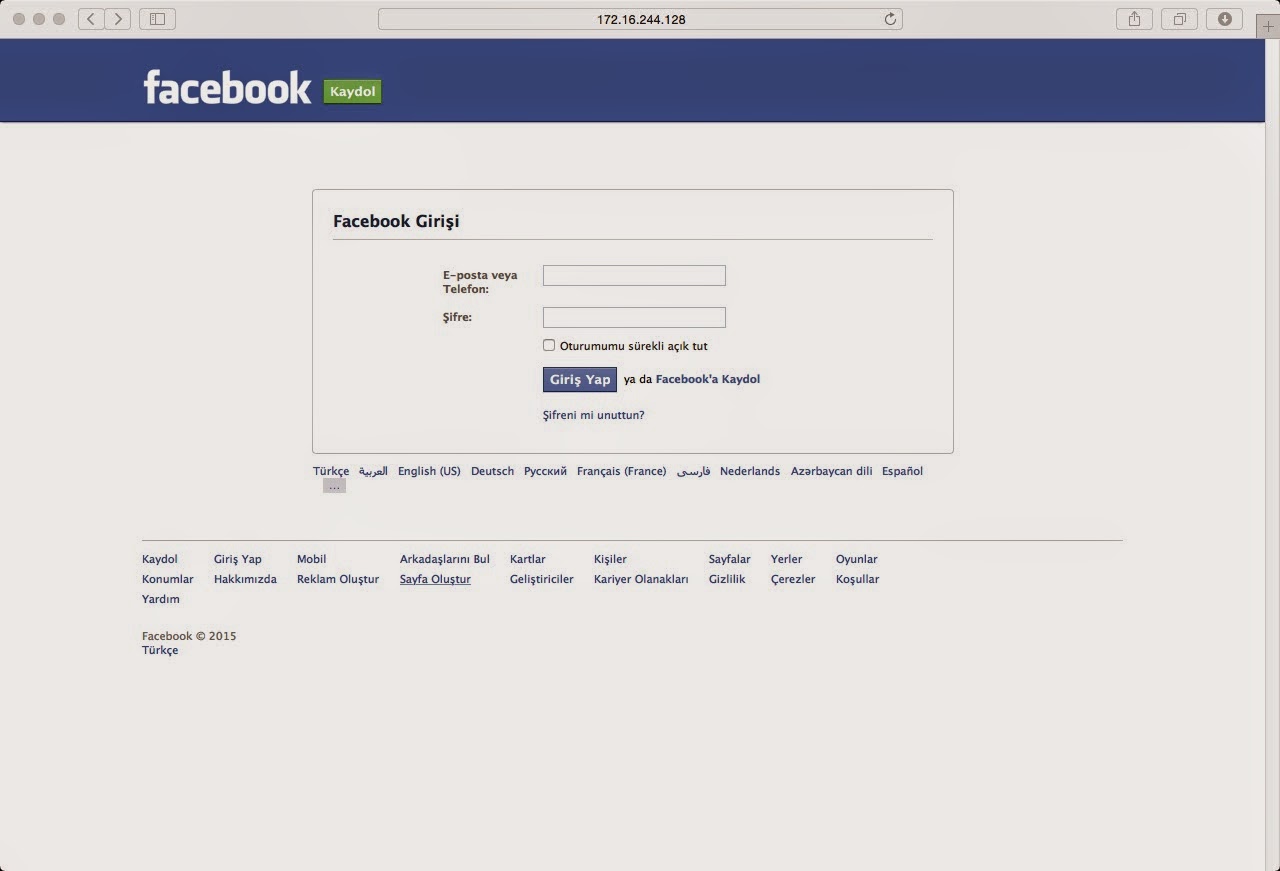Viewport: 1280px width, 871px height.
Task: Select فارسی language
Action: point(693,471)
